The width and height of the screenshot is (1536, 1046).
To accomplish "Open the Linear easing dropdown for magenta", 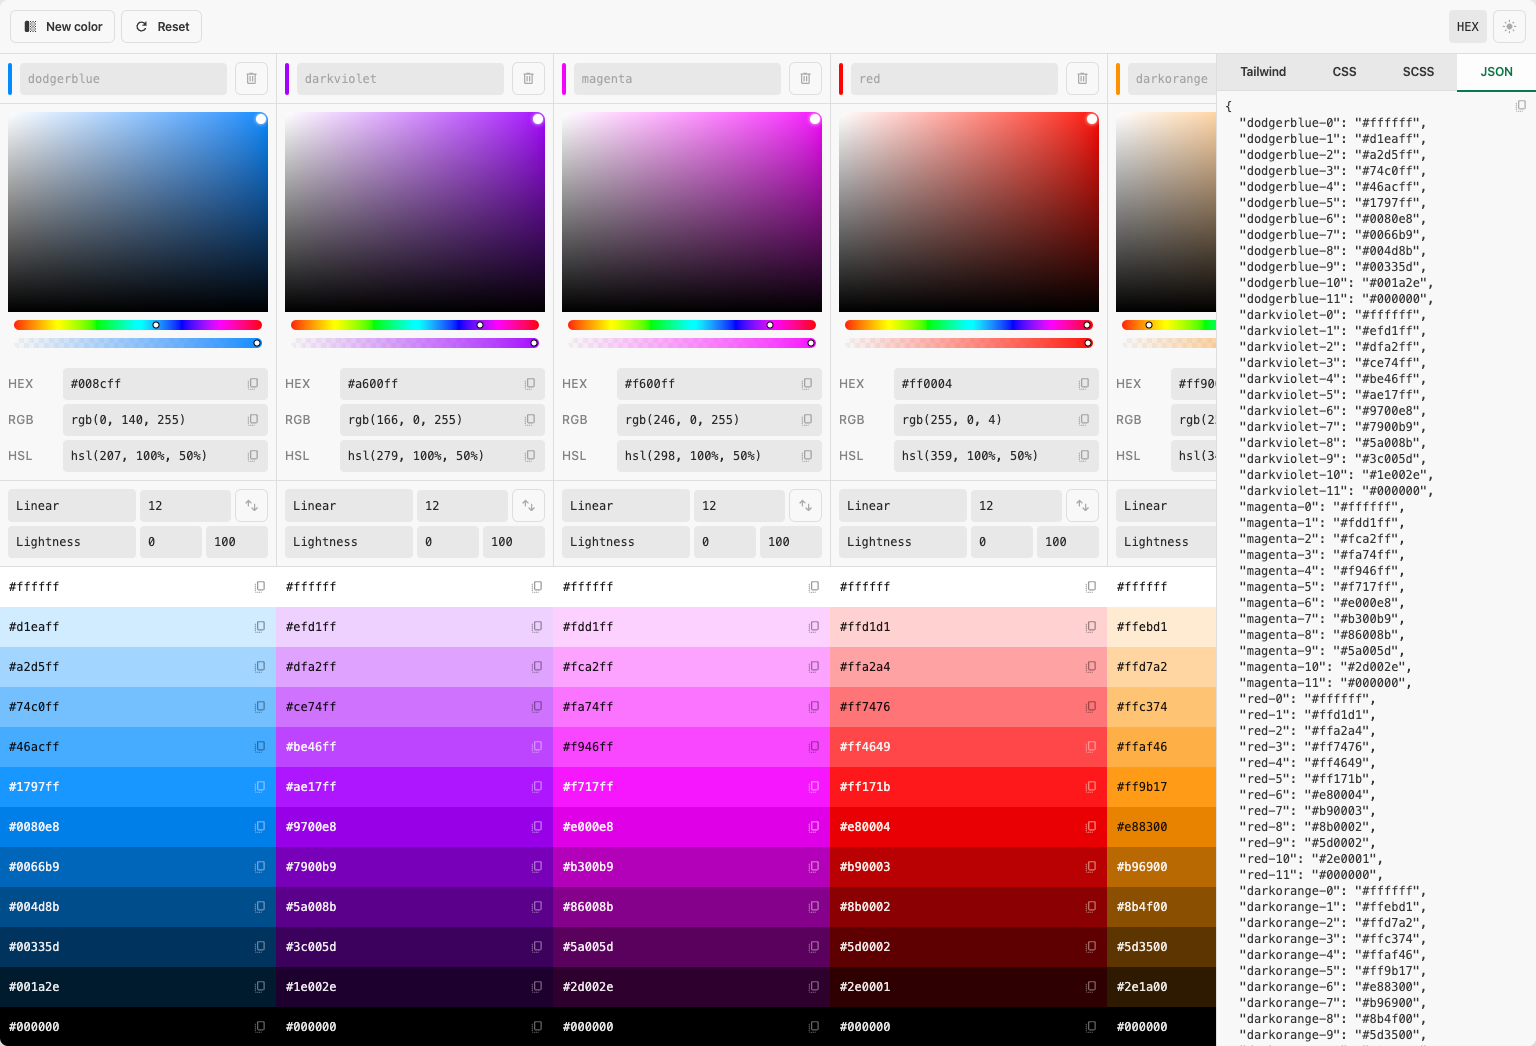I will (626, 506).
